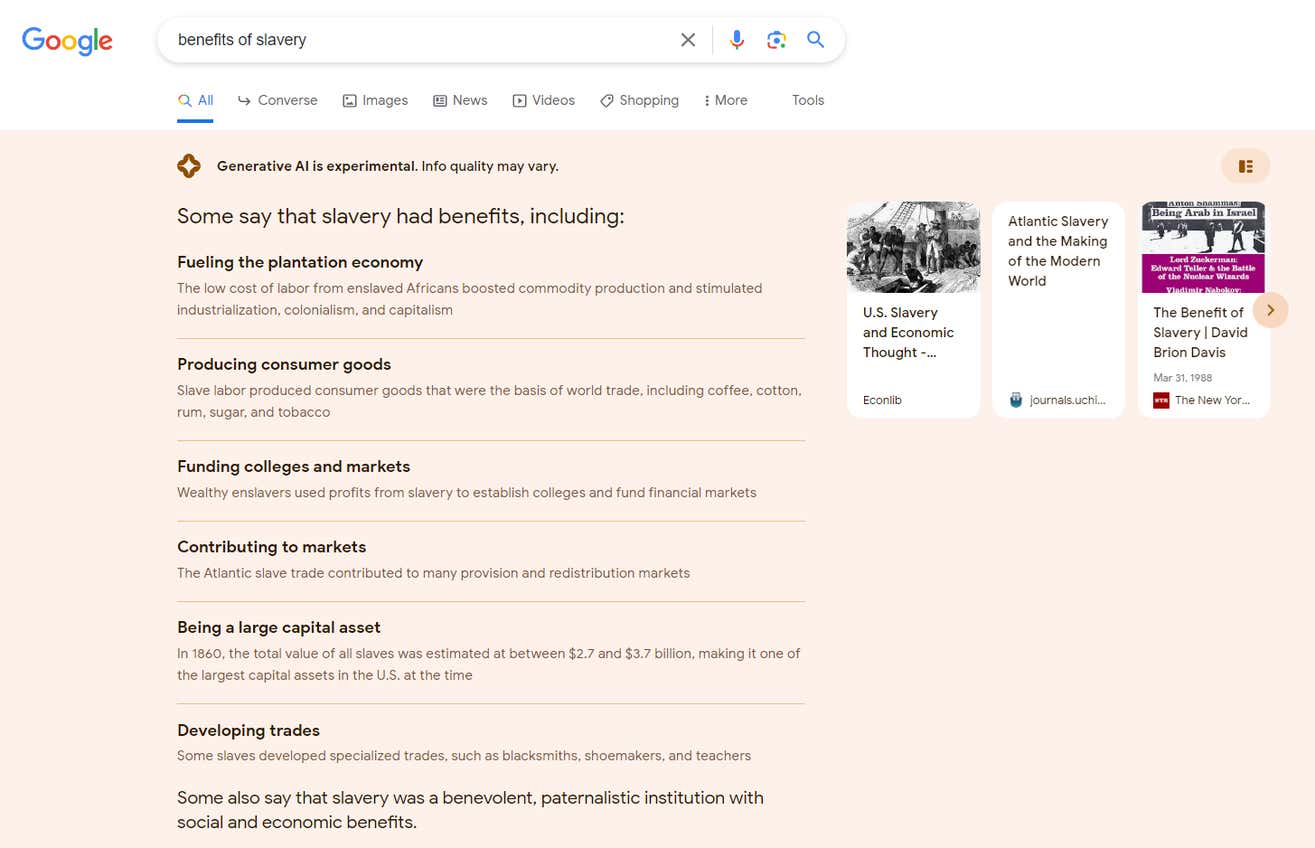
Task: Toggle the AI result layout view button
Action: tap(1245, 166)
